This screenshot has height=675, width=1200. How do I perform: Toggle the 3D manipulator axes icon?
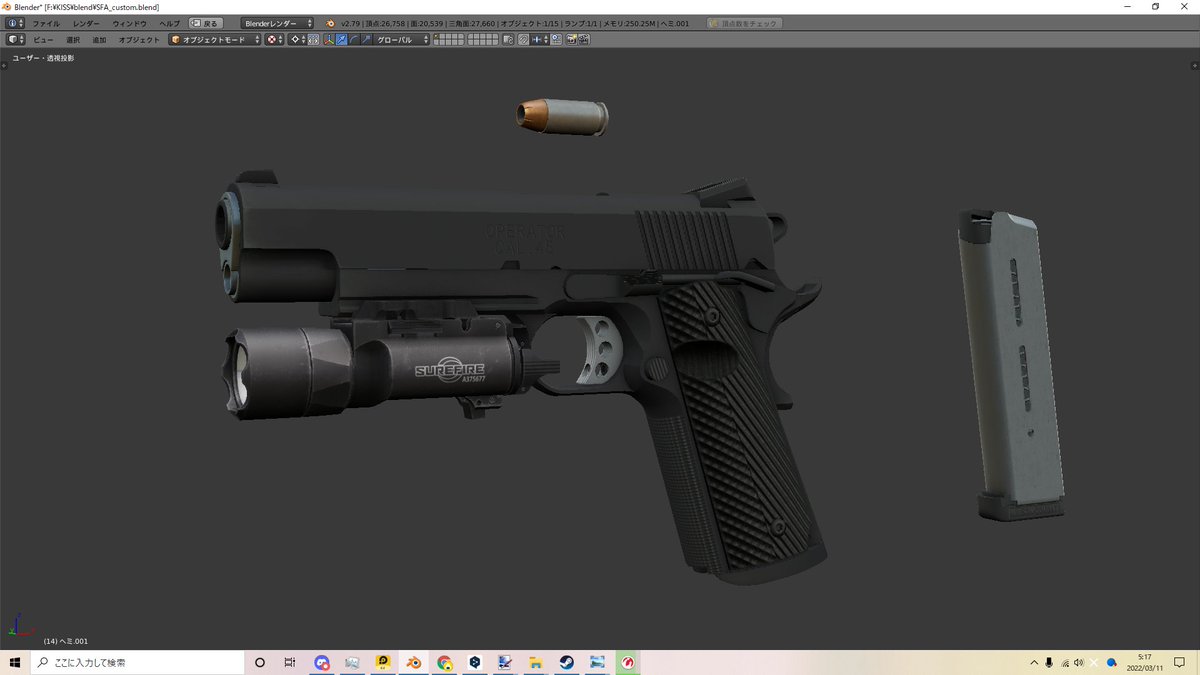329,39
